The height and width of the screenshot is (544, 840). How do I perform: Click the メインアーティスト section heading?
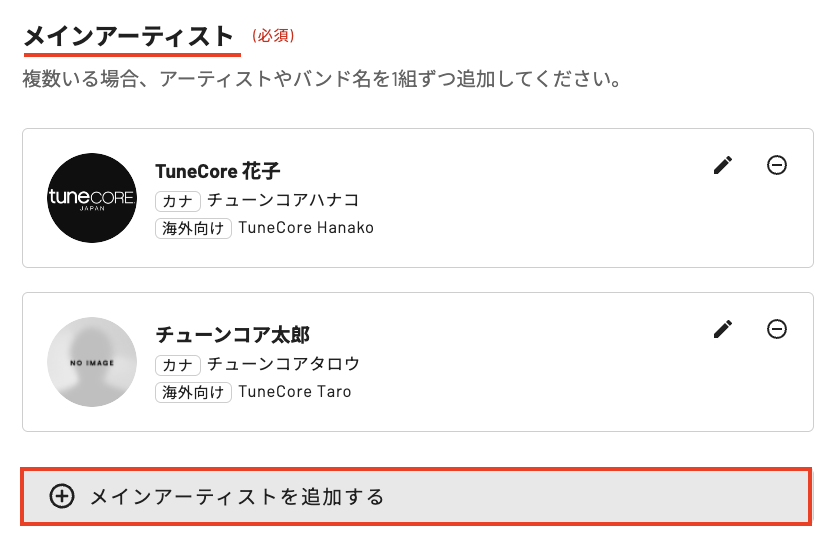tap(128, 37)
